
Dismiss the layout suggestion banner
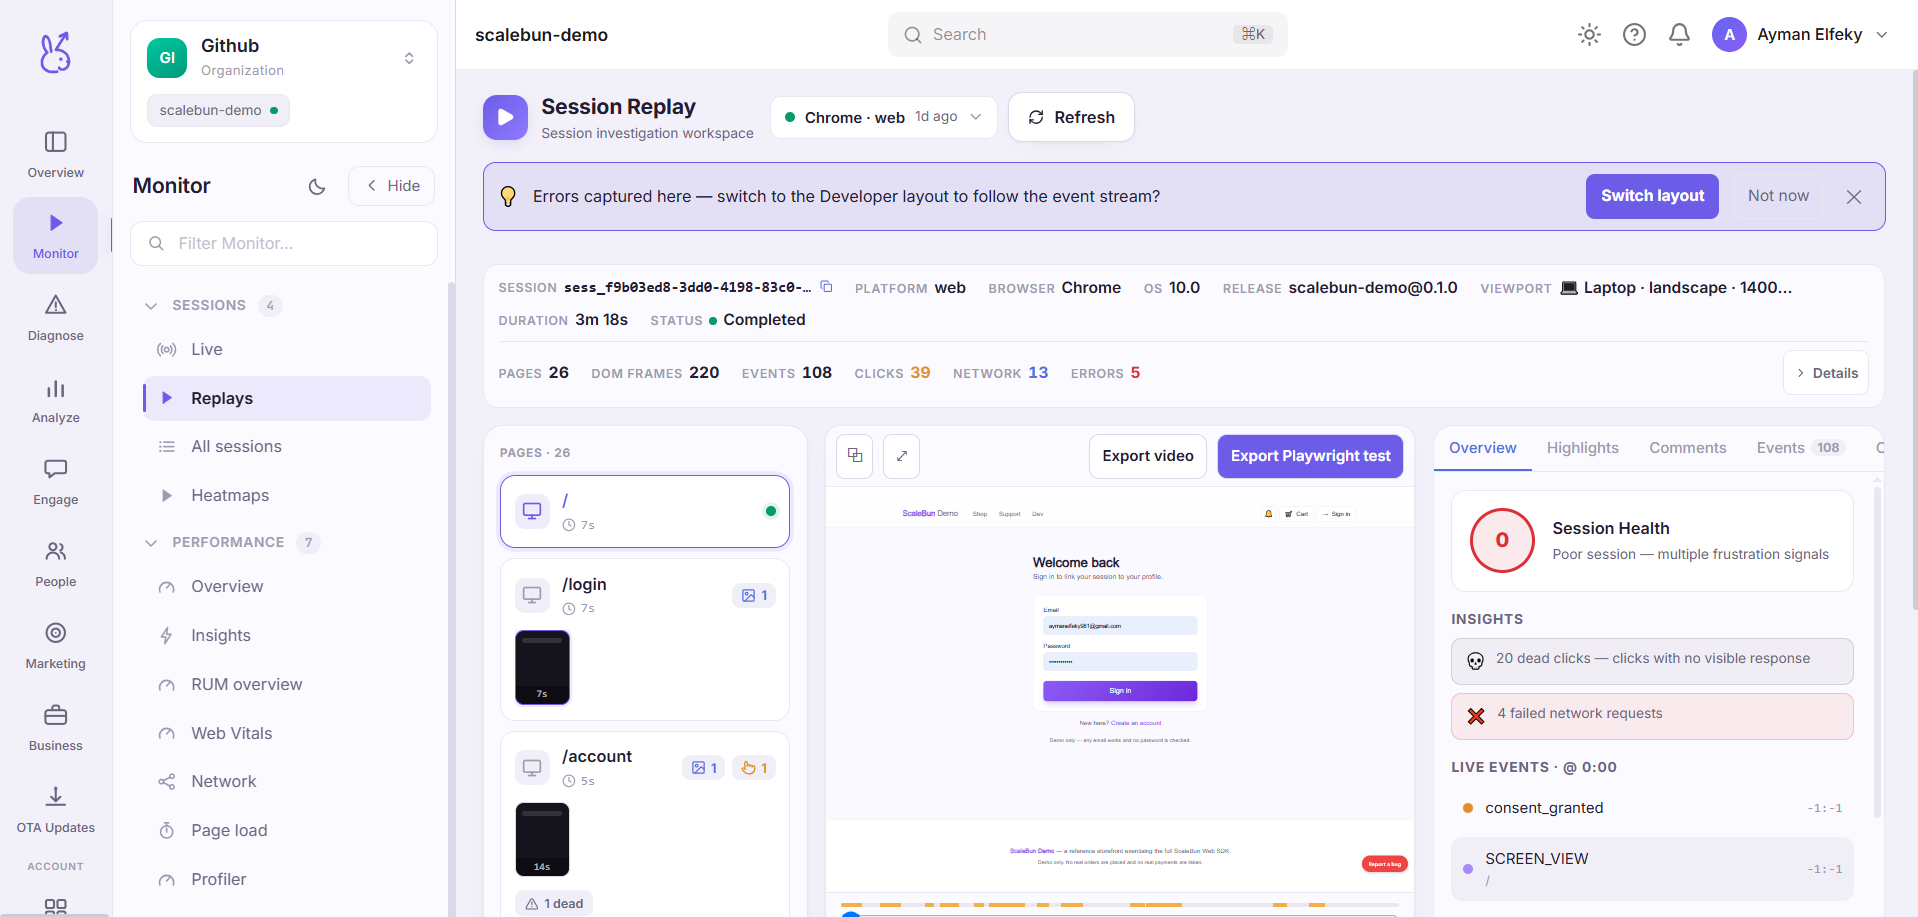[1854, 197]
